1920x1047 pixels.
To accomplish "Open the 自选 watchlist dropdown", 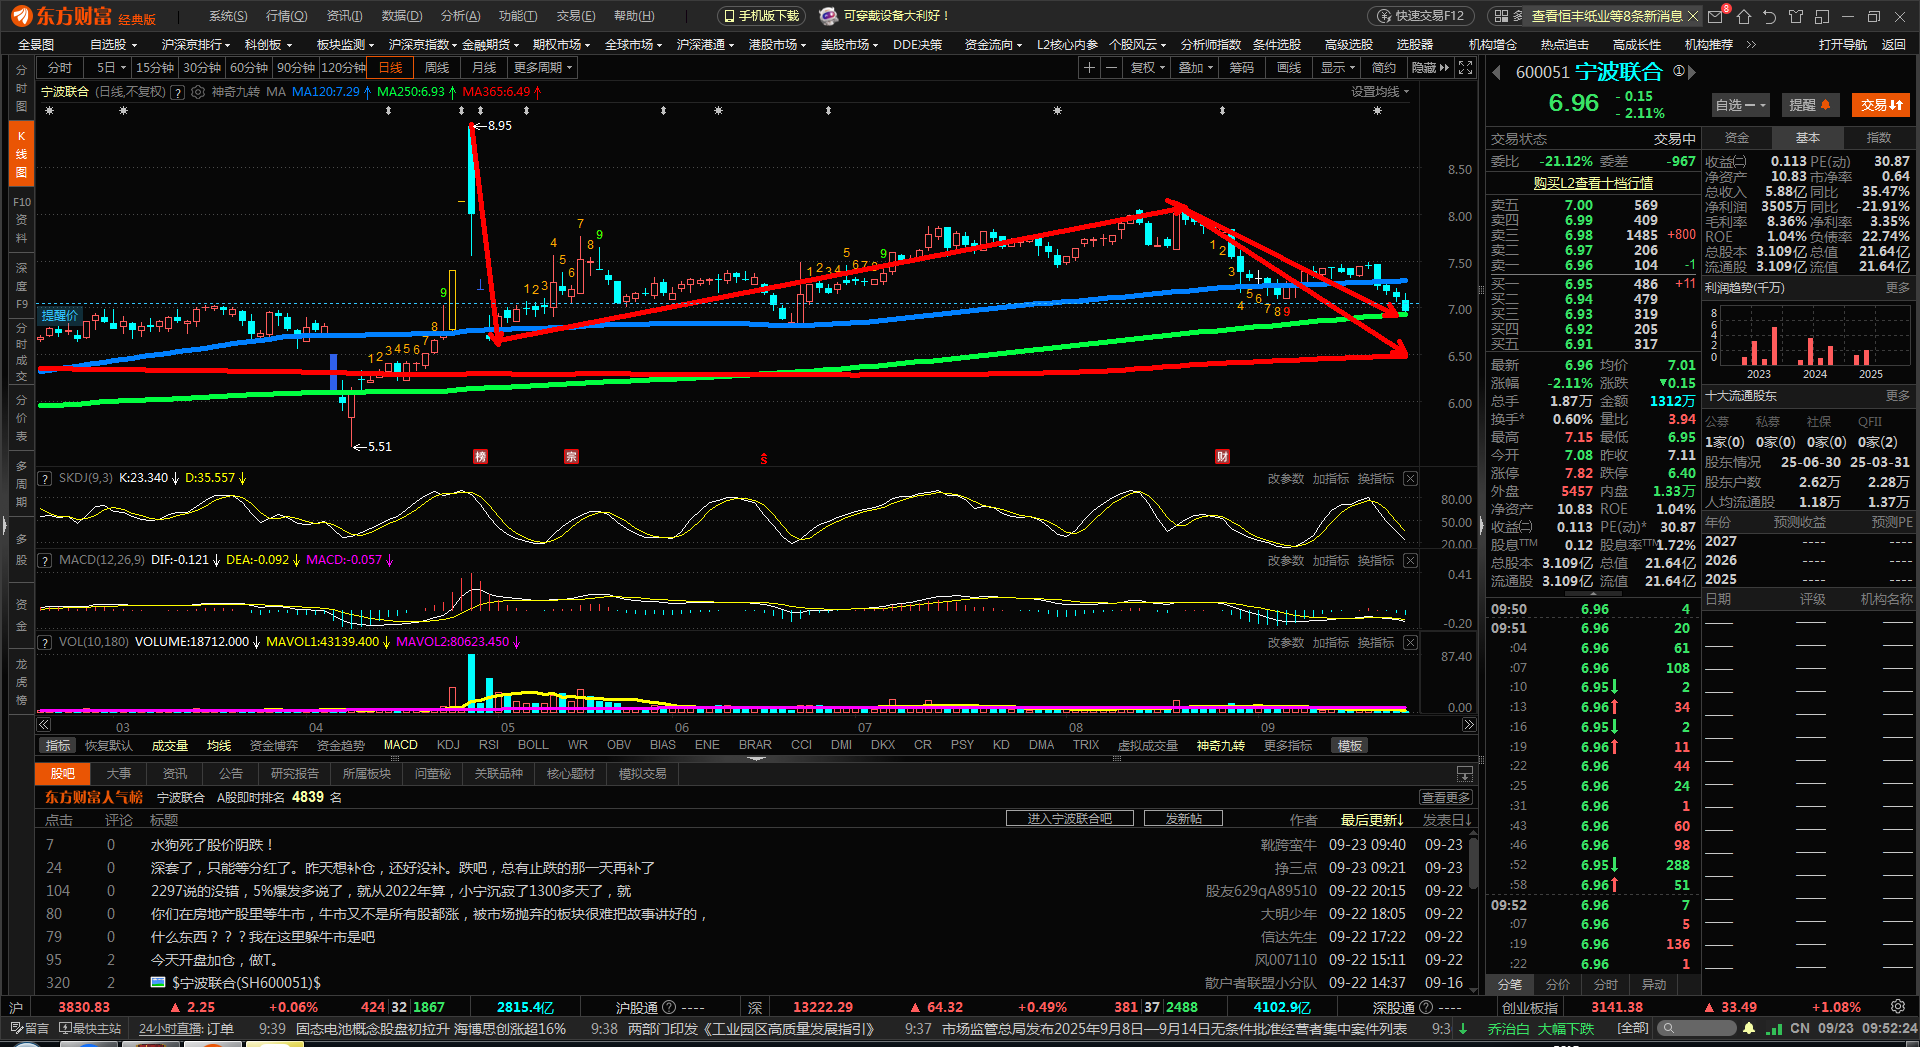I will click(x=1740, y=105).
